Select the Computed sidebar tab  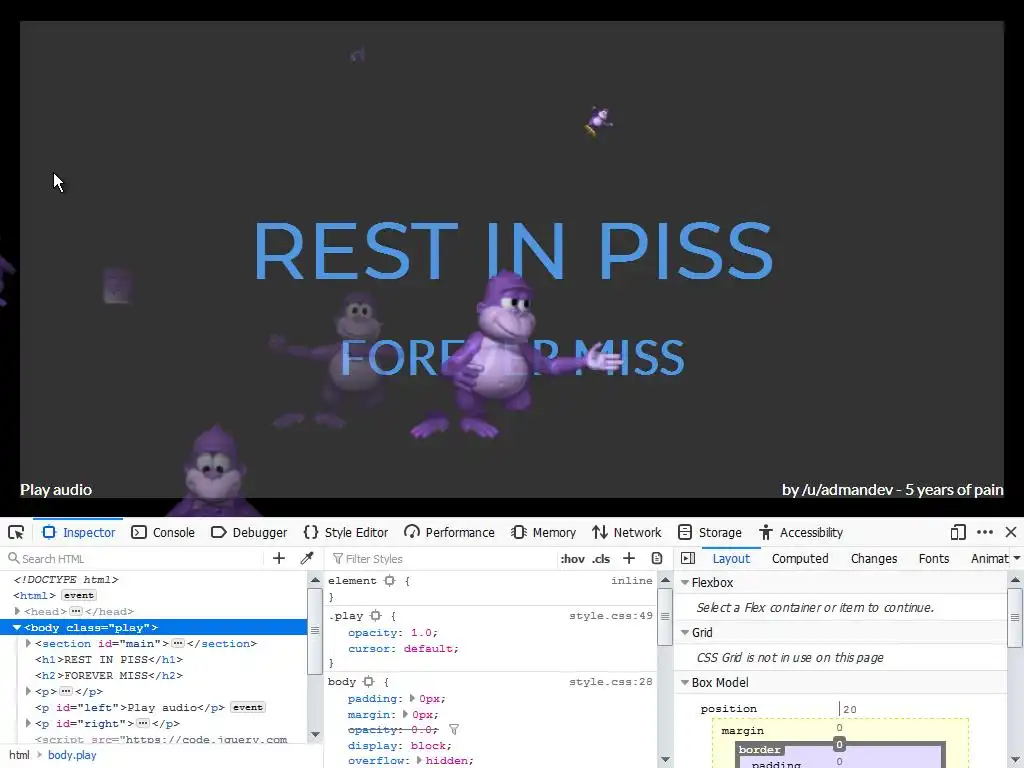coord(800,558)
